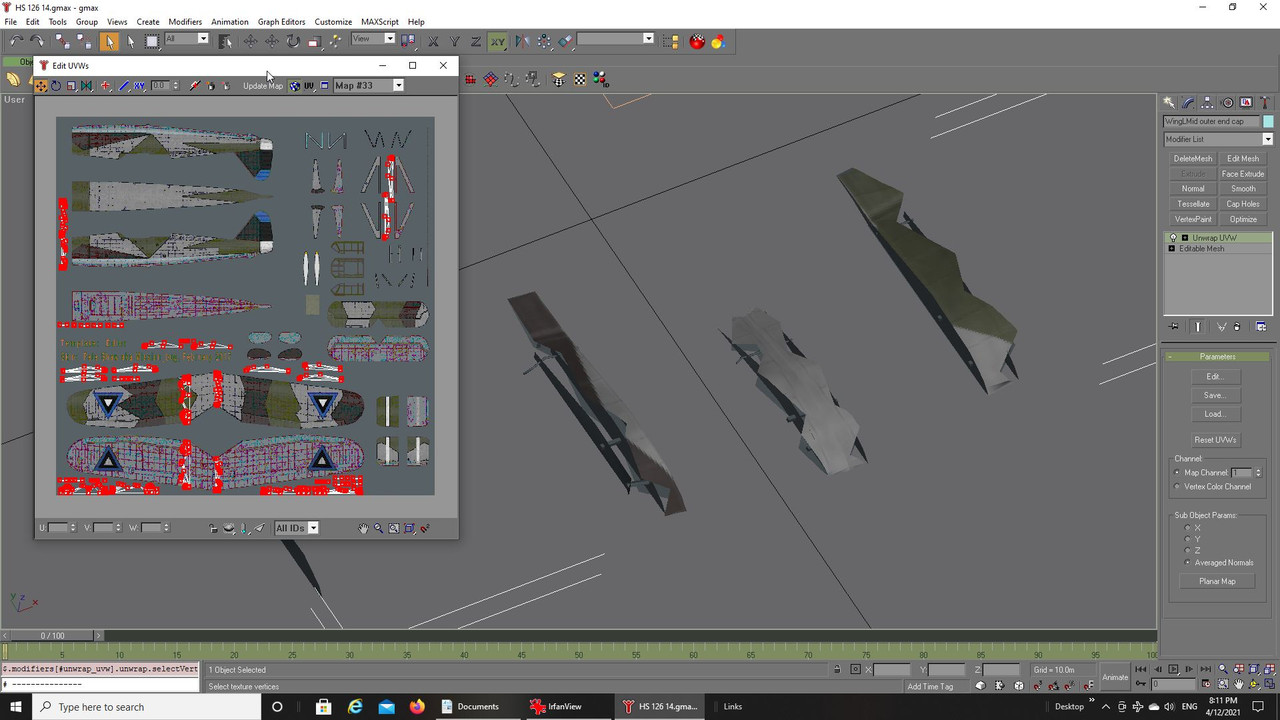Expand the Unwrap UVW stack entry
This screenshot has height=720, width=1280.
click(x=1185, y=238)
